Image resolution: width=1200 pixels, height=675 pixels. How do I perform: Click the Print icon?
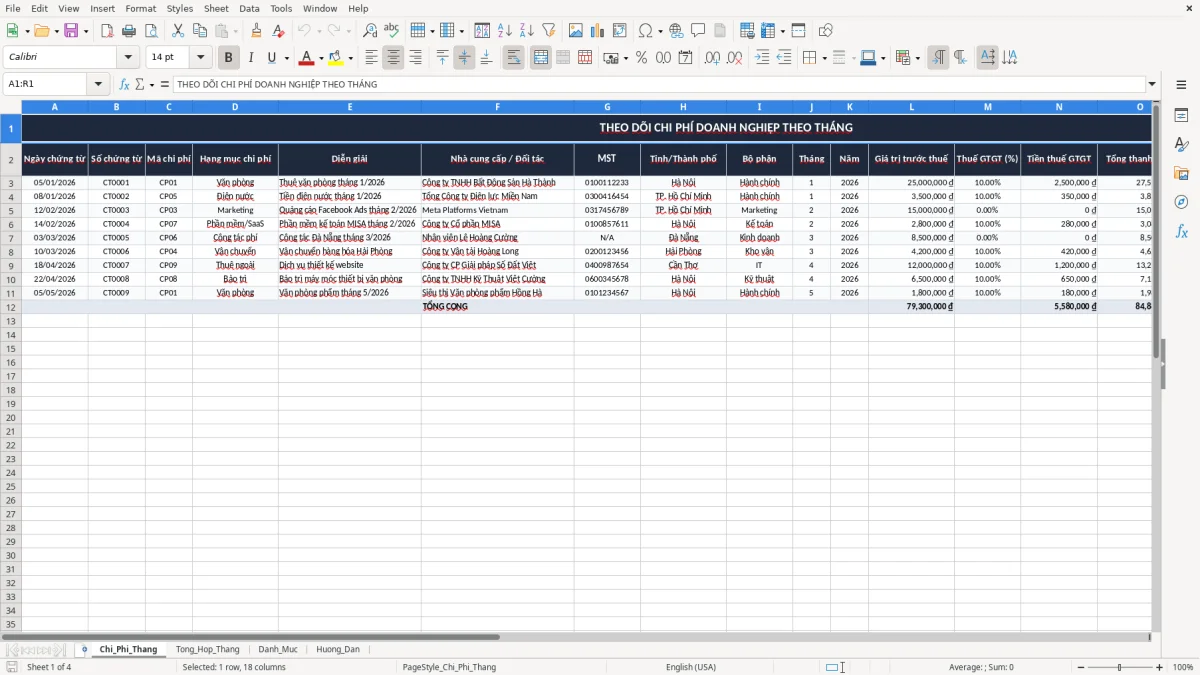coord(129,31)
